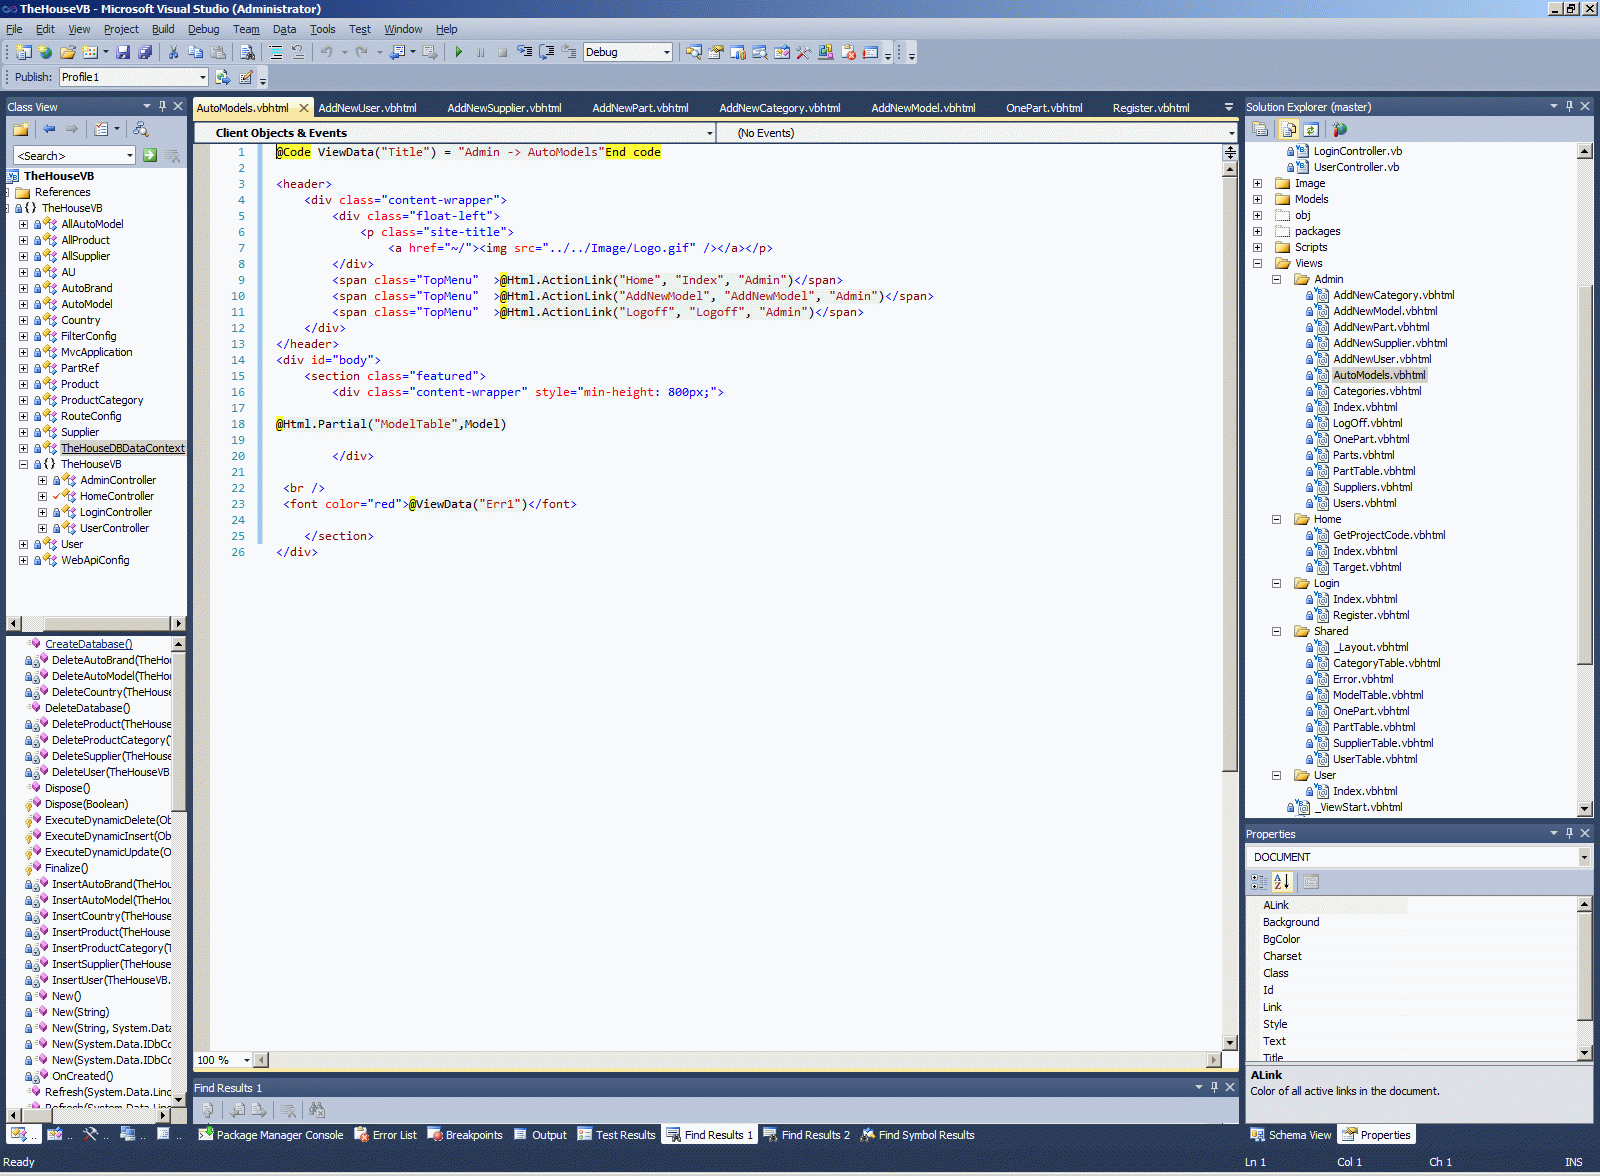Click the CreateDatabase() member link
This screenshot has width=1600, height=1176.
point(88,644)
